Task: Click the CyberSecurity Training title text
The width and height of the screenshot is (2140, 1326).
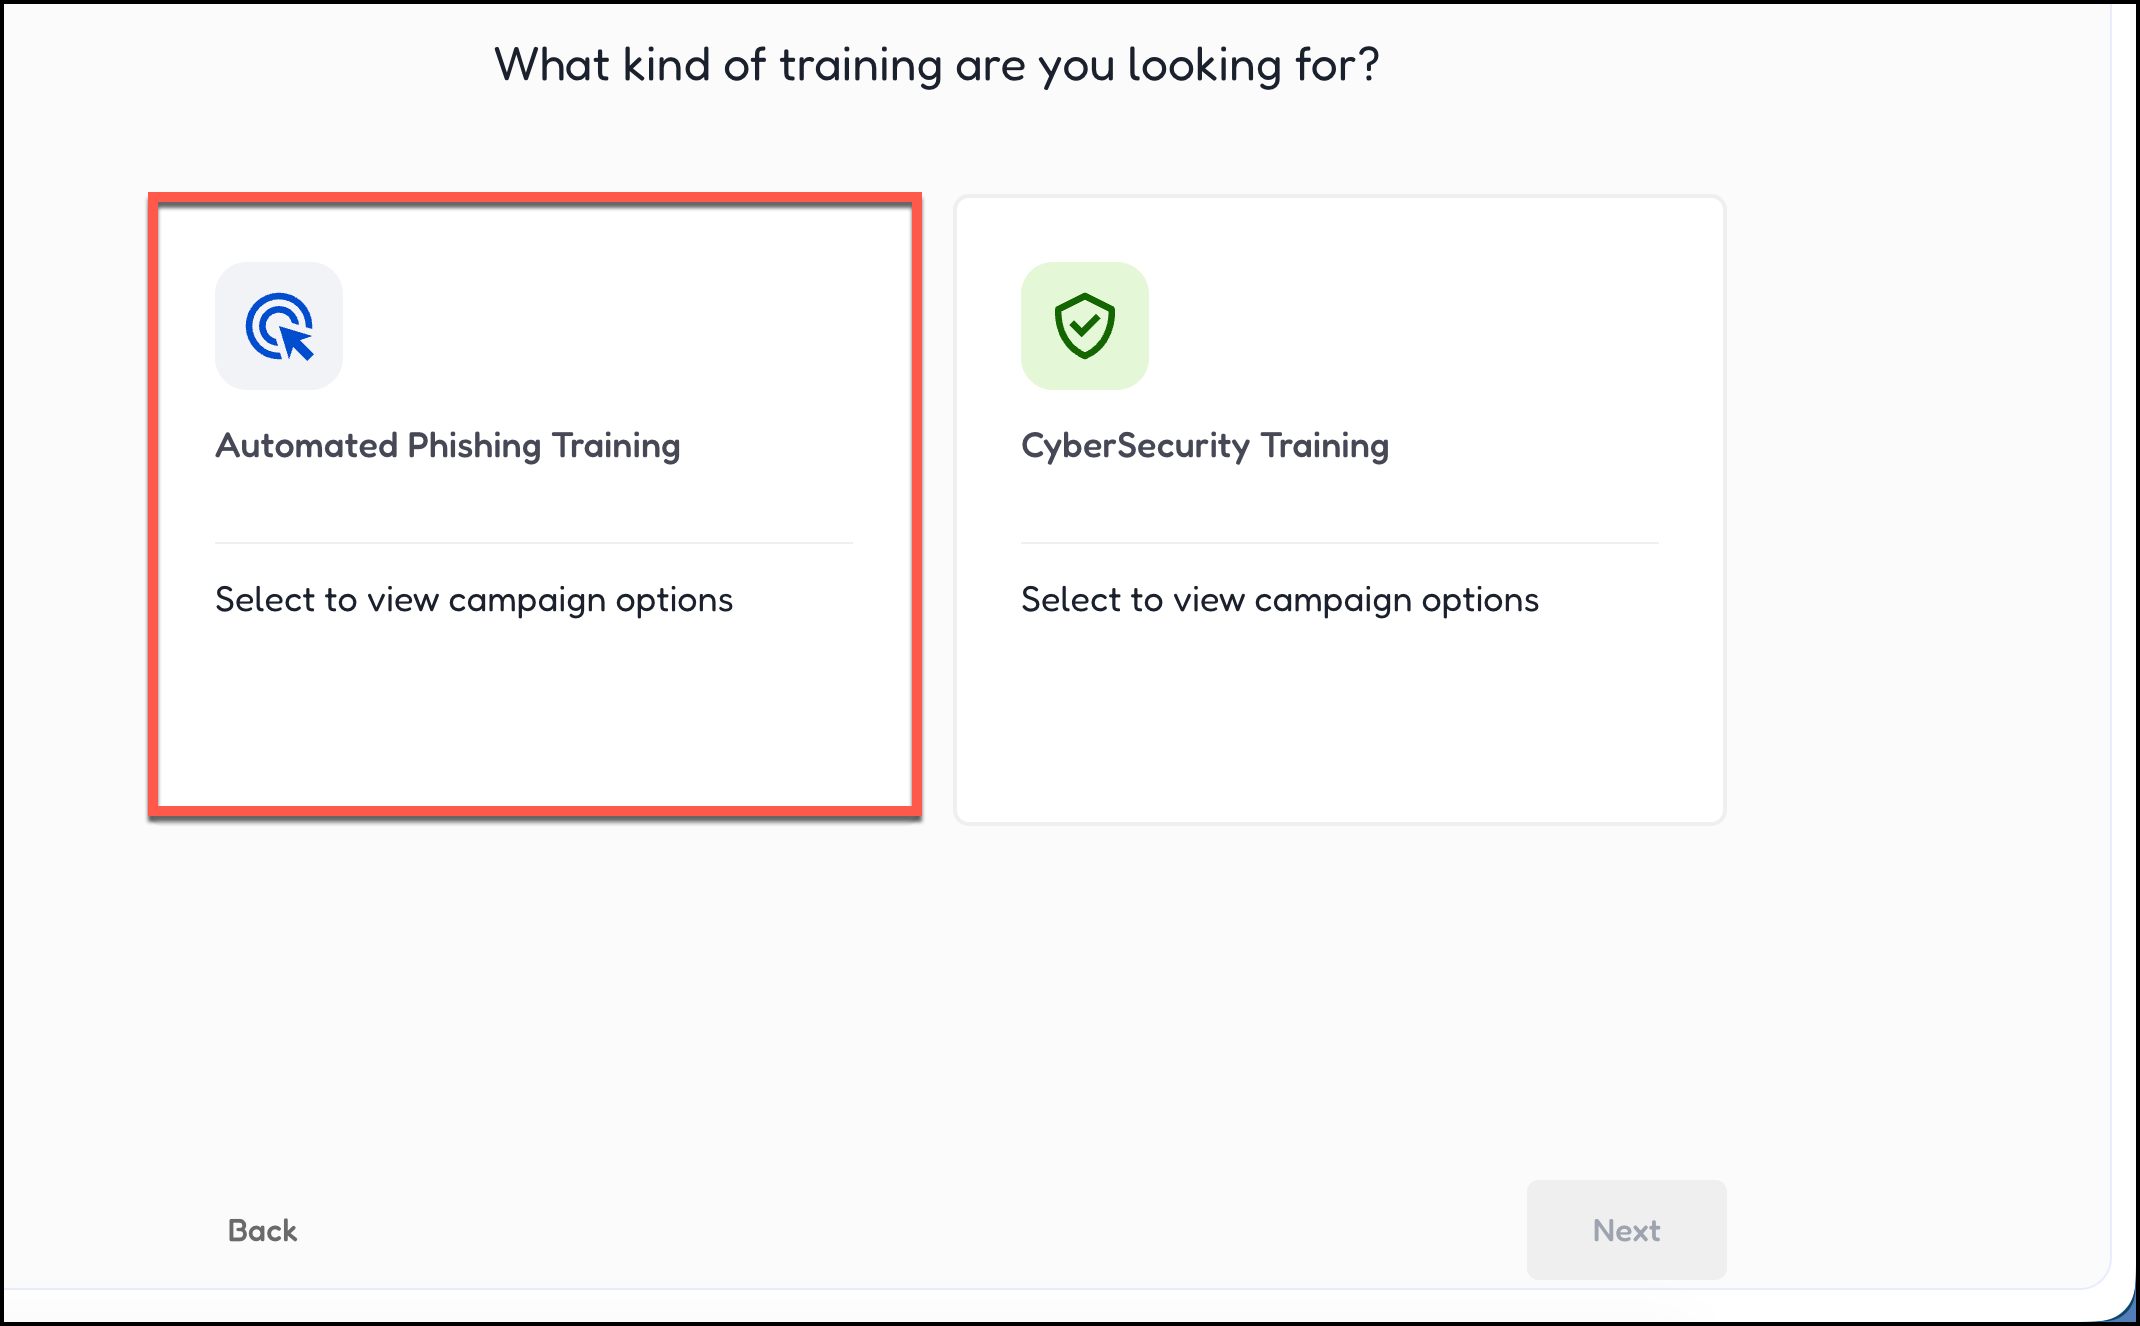Action: point(1204,445)
